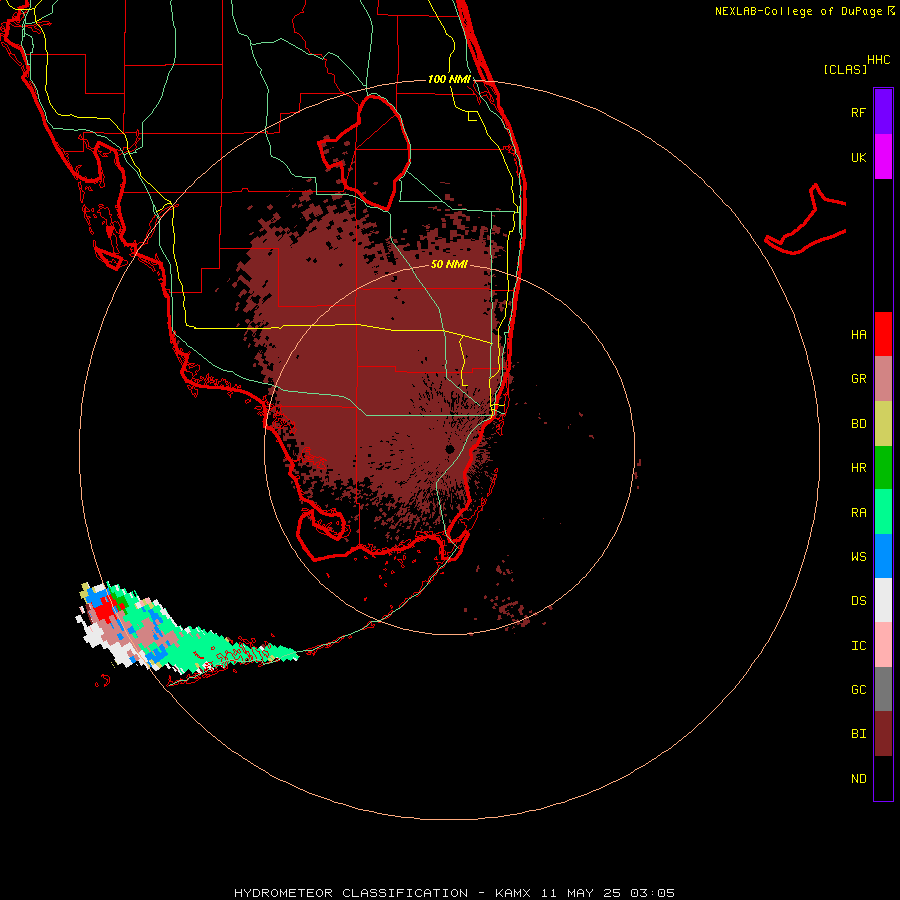Screen dimensions: 900x900
Task: Click the IC light pink legend swatch
Action: point(883,645)
